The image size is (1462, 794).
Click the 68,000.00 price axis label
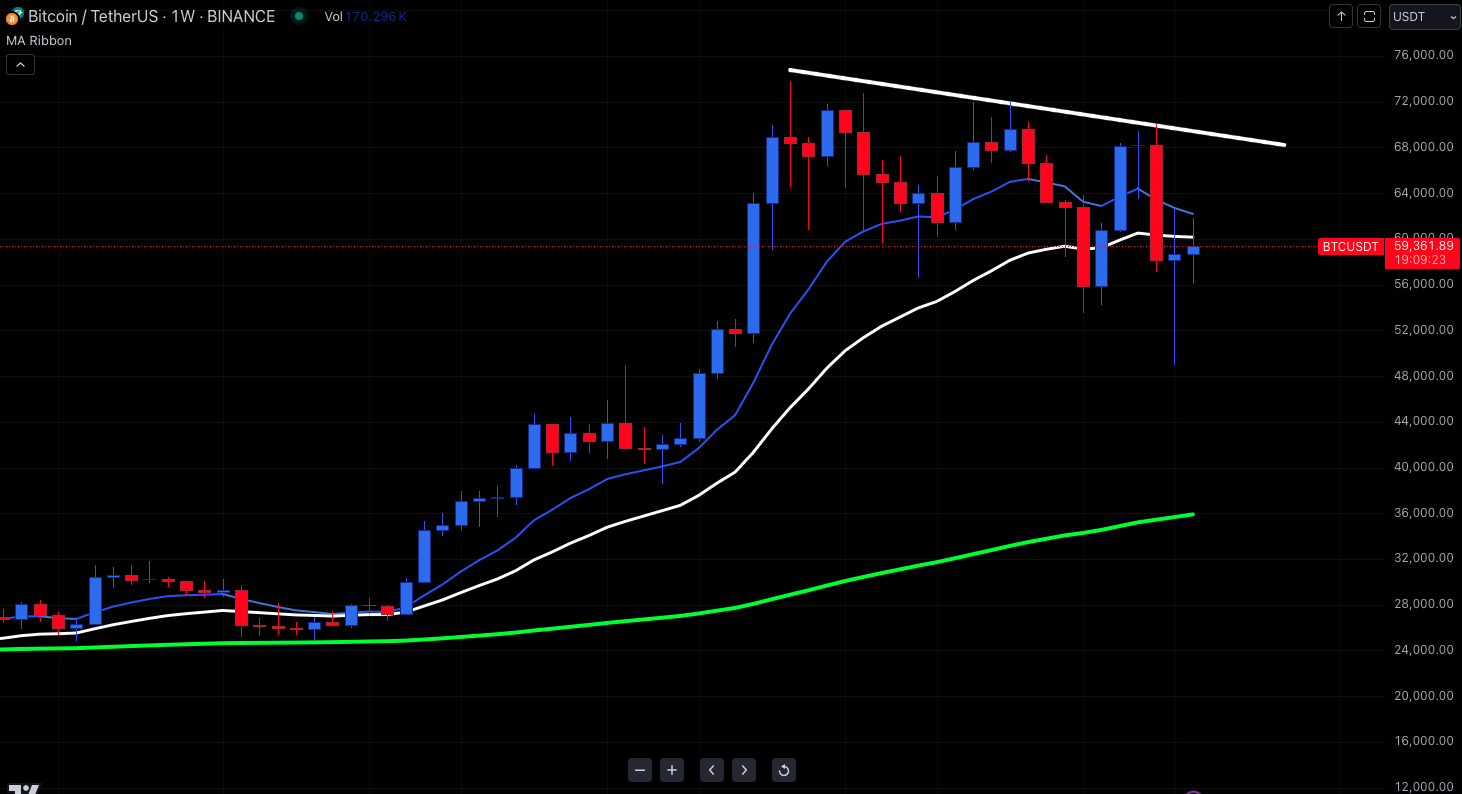tap(1423, 147)
